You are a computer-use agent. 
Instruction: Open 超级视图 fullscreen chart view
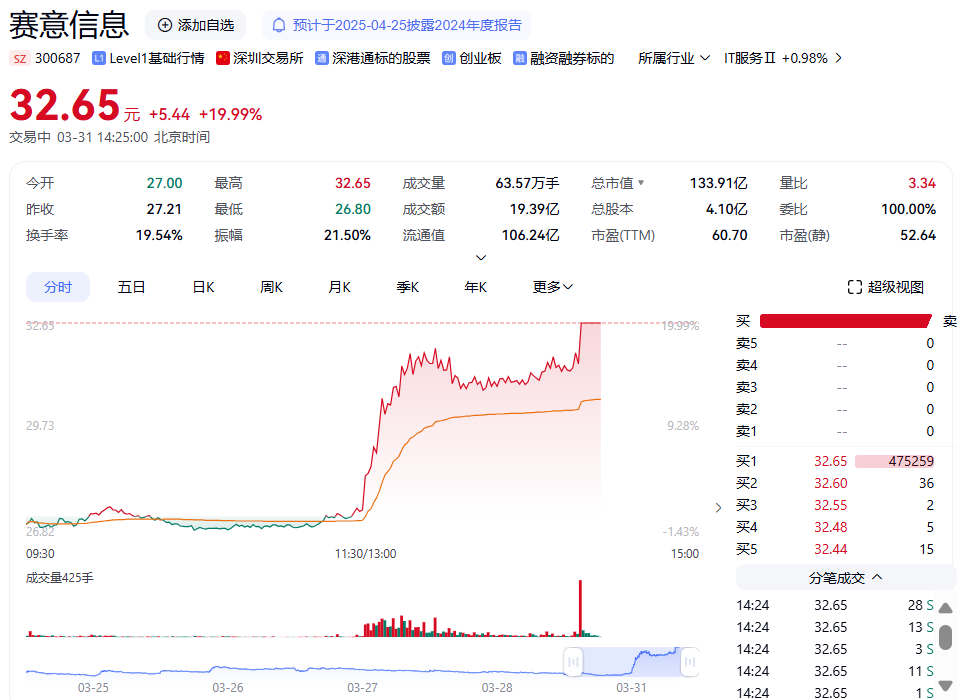click(885, 287)
